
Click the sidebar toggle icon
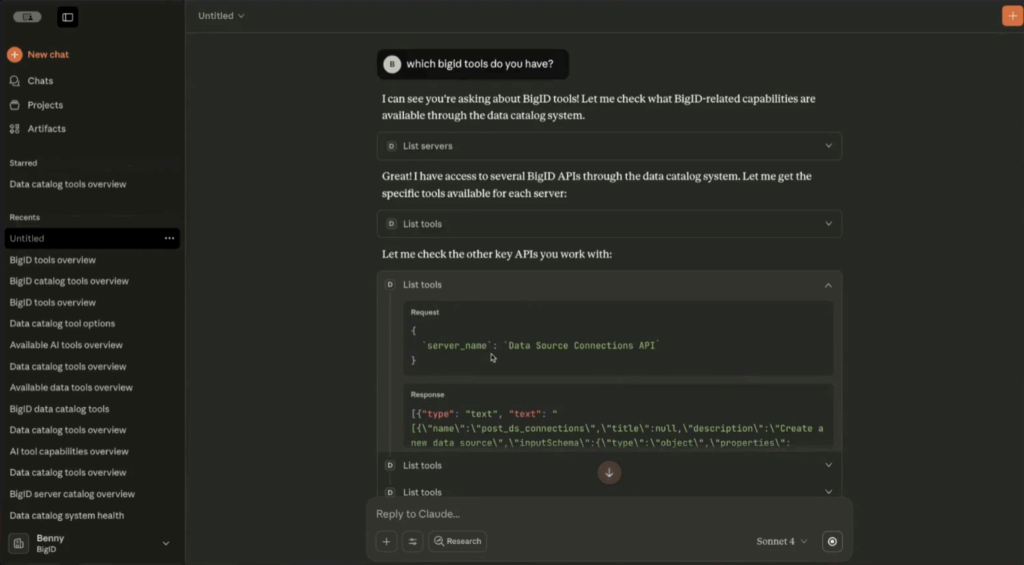(x=67, y=17)
